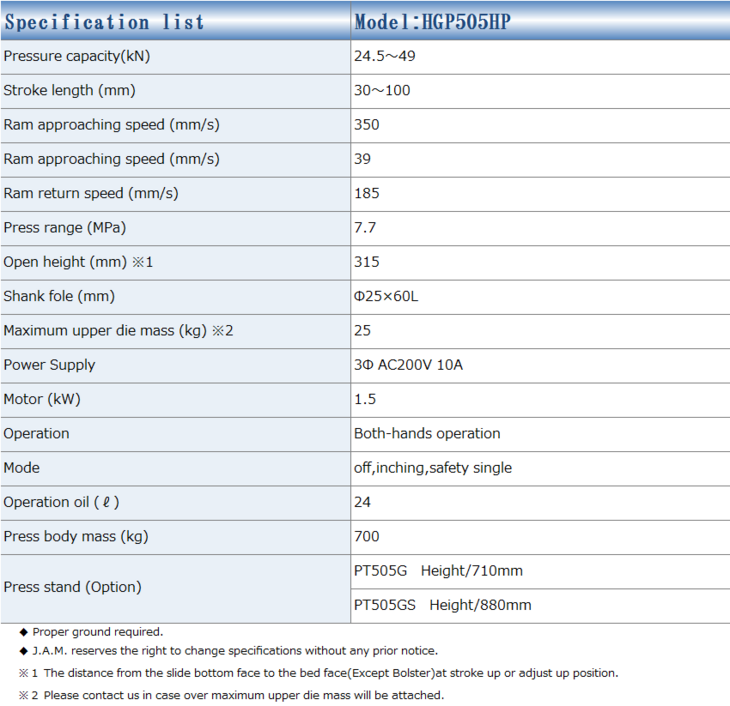Viewport: 730px width, 706px height.
Task: Select the Both-hands operation value
Action: 427,433
